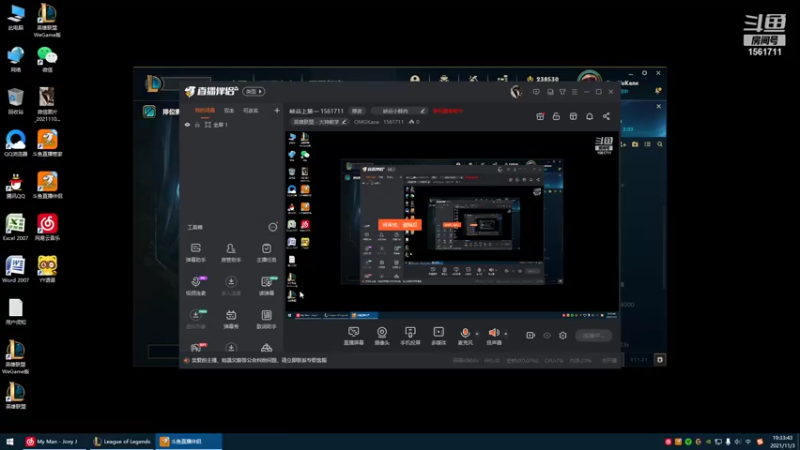Screen dimensions: 800x450
Task: Toggle visibility eye of 全屏1 source
Action: point(187,124)
